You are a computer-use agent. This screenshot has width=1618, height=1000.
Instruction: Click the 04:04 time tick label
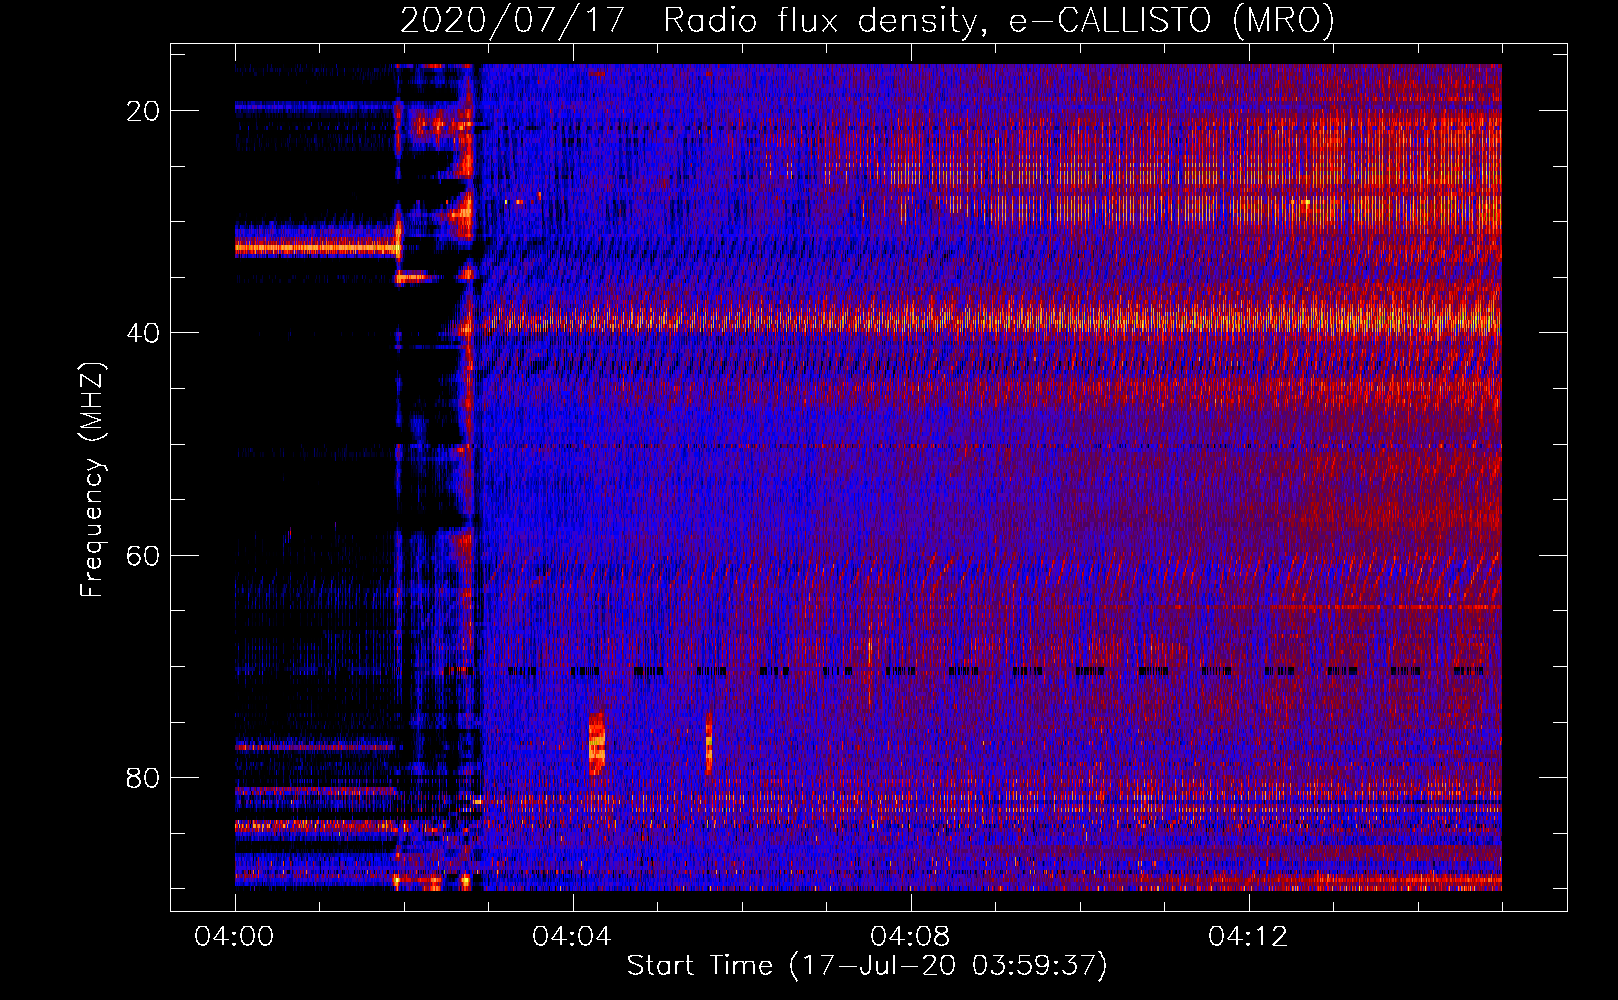coord(572,937)
